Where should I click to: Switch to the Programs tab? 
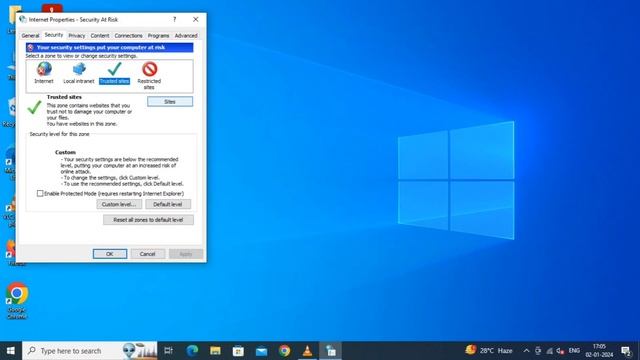158,36
